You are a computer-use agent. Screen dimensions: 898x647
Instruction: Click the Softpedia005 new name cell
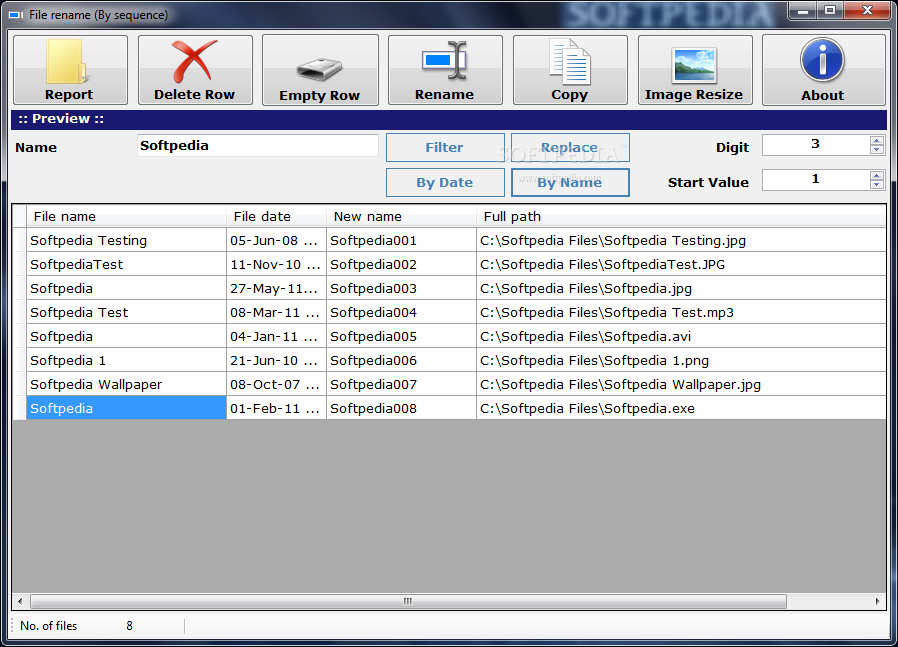click(x=401, y=337)
